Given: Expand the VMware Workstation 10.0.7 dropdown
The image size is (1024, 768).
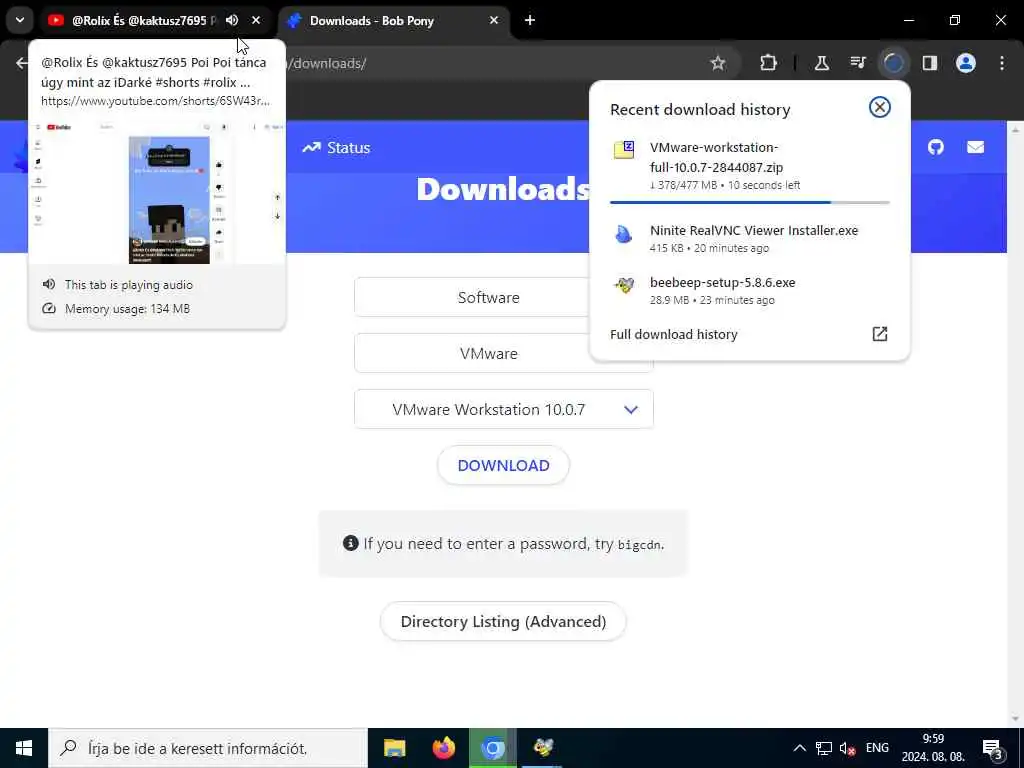Looking at the screenshot, I should [504, 409].
